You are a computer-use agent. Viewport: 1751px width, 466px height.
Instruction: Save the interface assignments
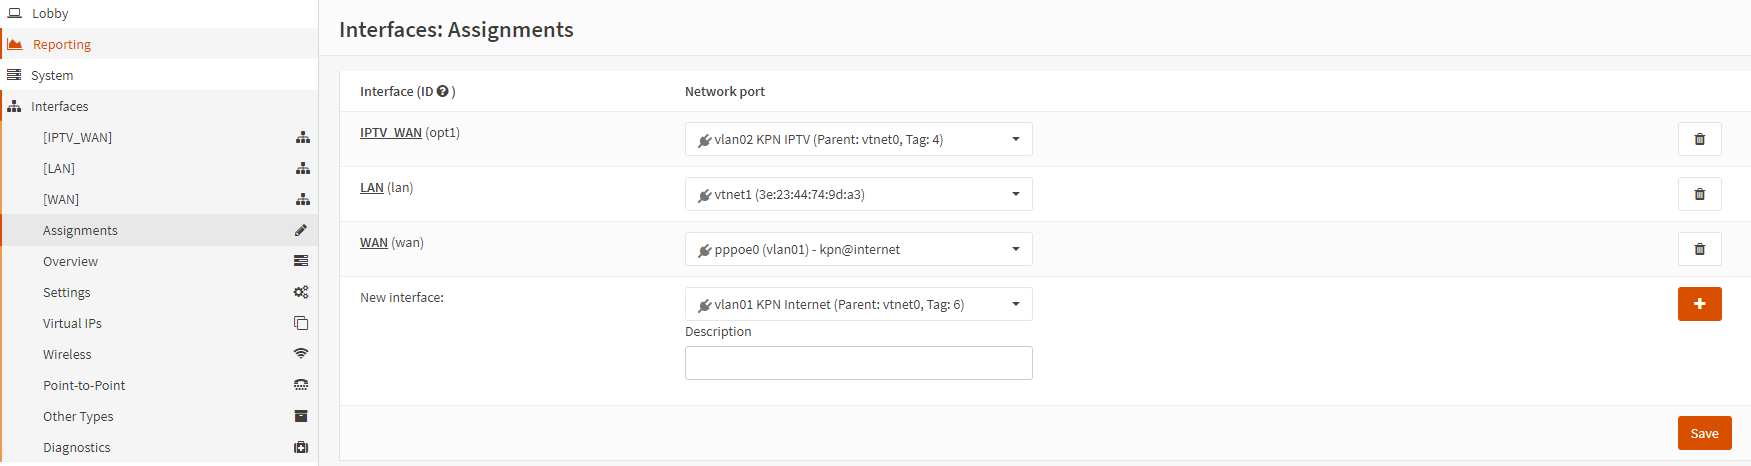[x=1704, y=433]
